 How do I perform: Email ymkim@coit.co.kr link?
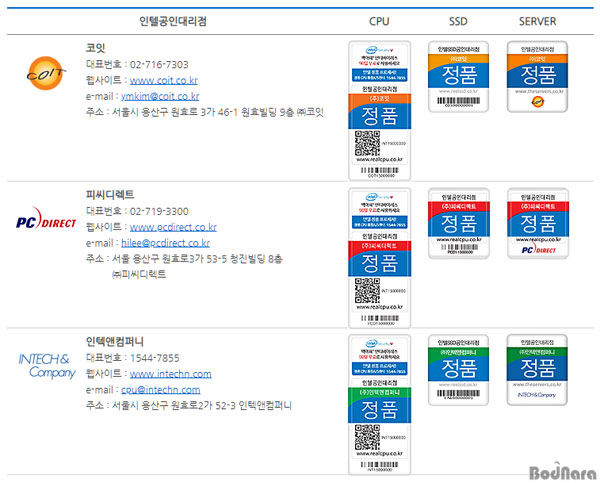[160, 96]
